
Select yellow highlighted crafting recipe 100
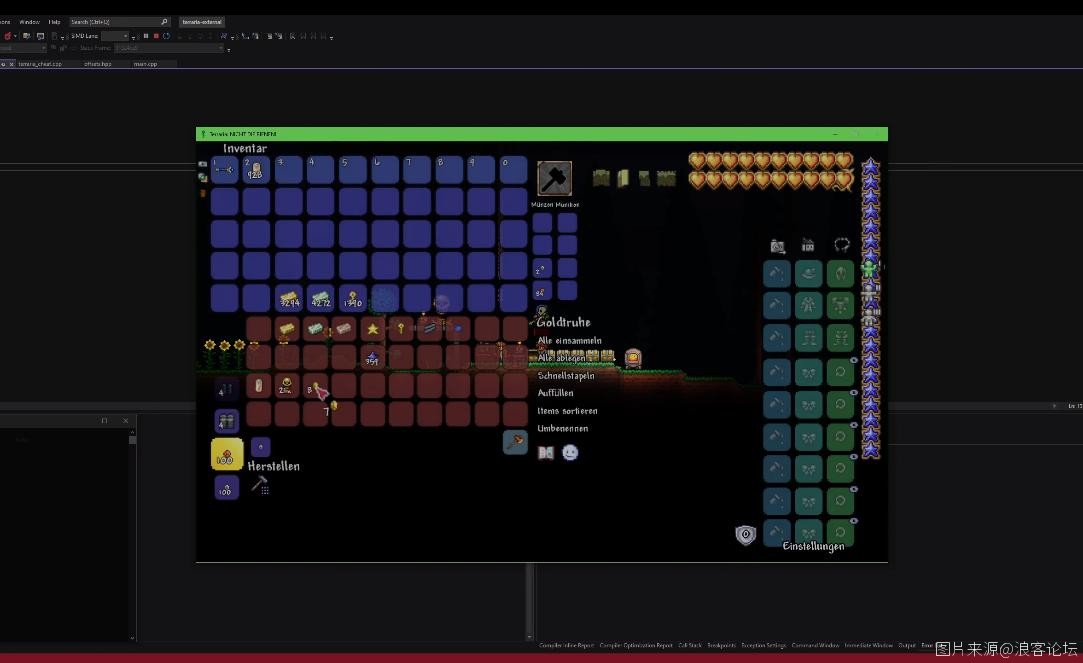(227, 454)
